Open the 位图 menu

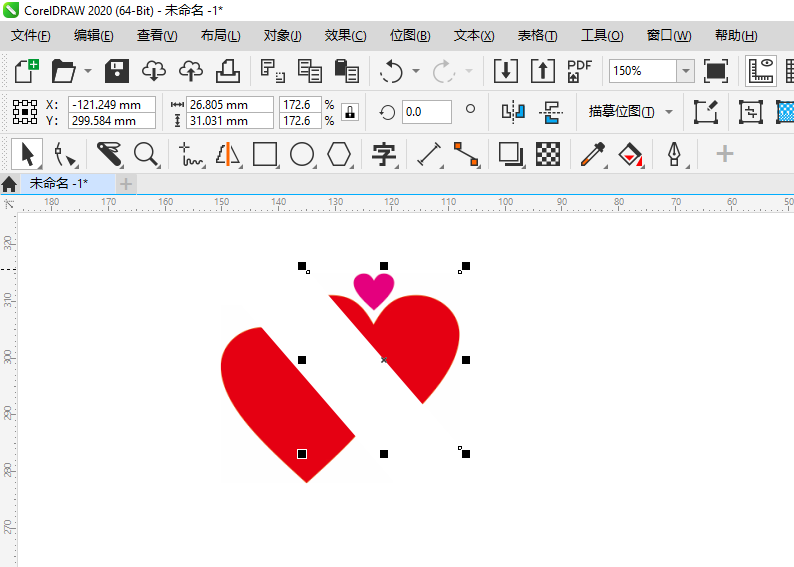coord(410,35)
